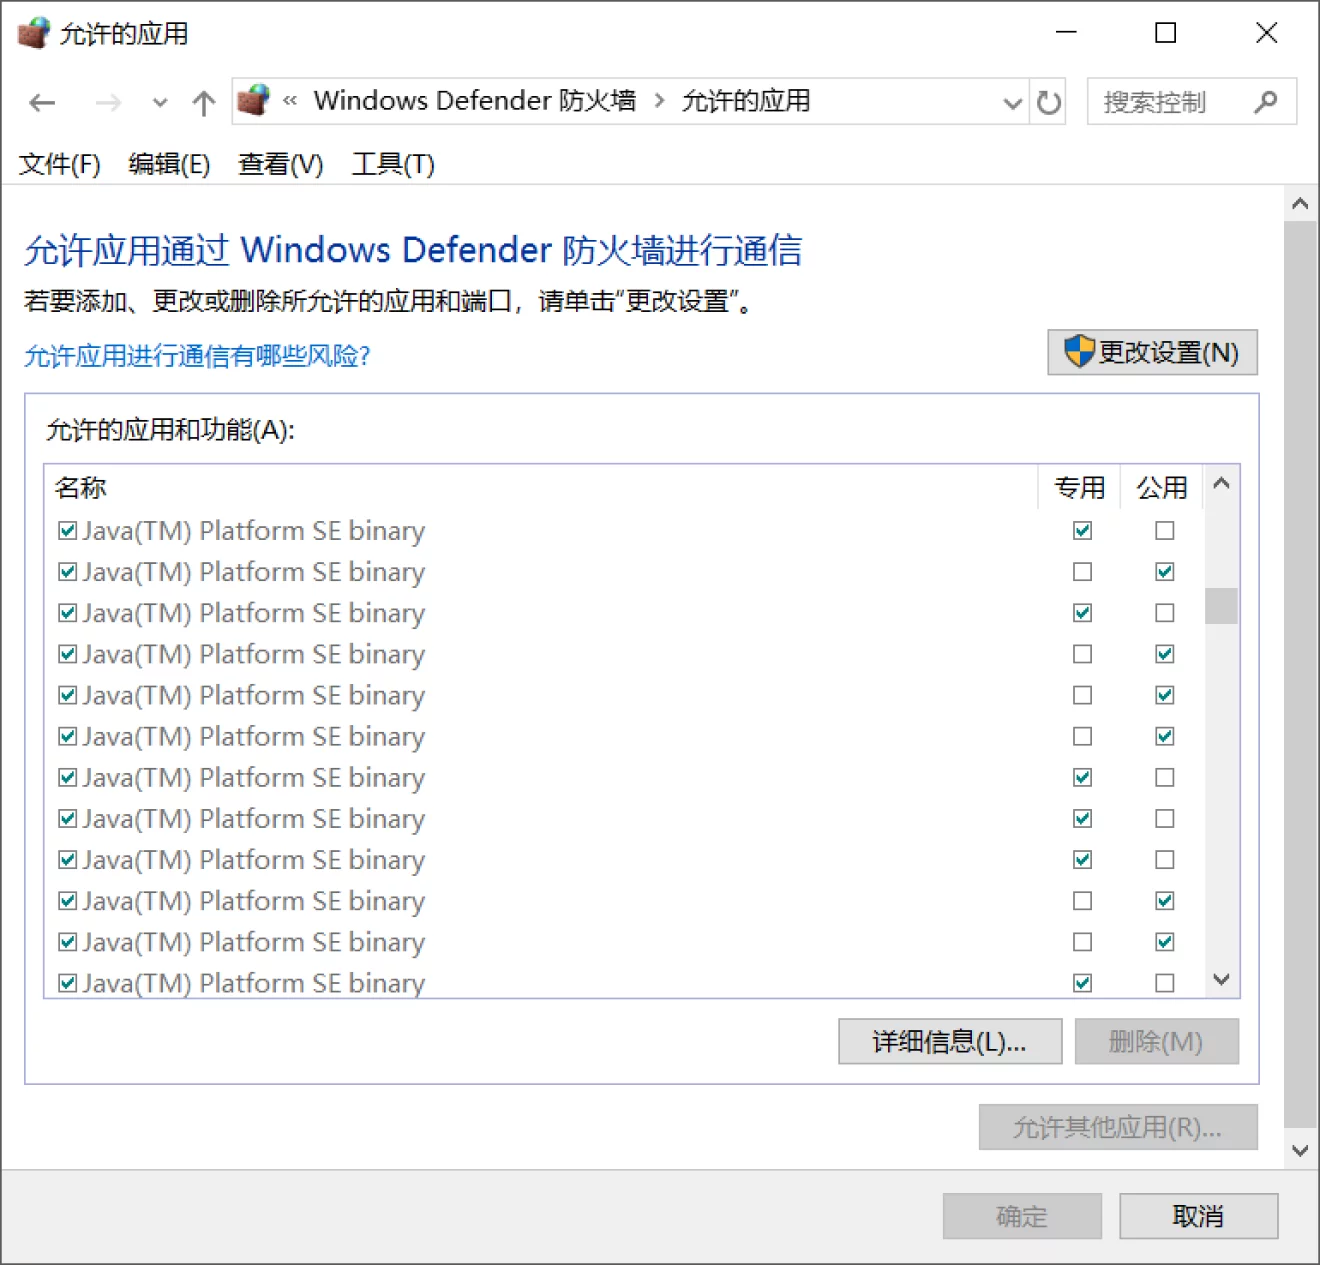Viewport: 1320px width, 1265px height.
Task: Click the breadcrumb chevron after Windows Defender 防火墙
Action: [659, 101]
